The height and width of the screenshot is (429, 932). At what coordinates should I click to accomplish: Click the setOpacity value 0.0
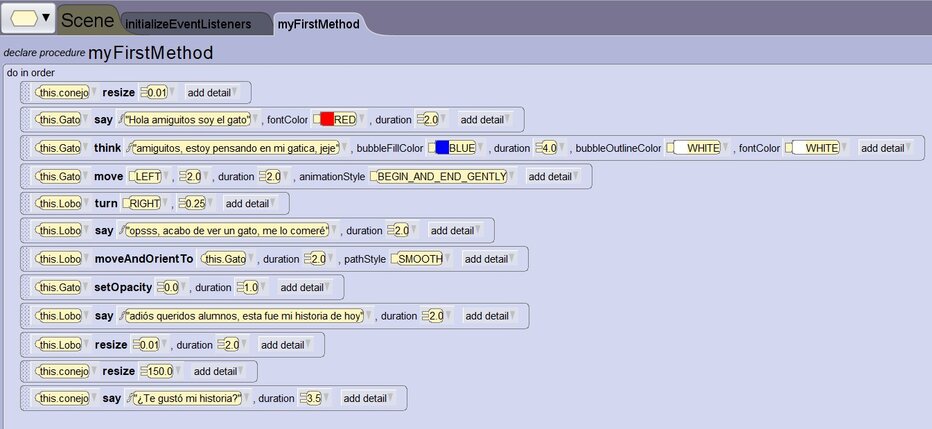169,287
